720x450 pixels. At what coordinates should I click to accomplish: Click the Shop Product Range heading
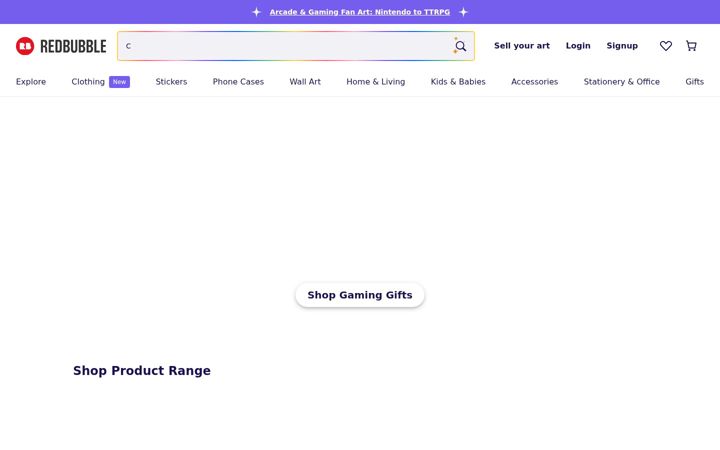[x=142, y=371]
